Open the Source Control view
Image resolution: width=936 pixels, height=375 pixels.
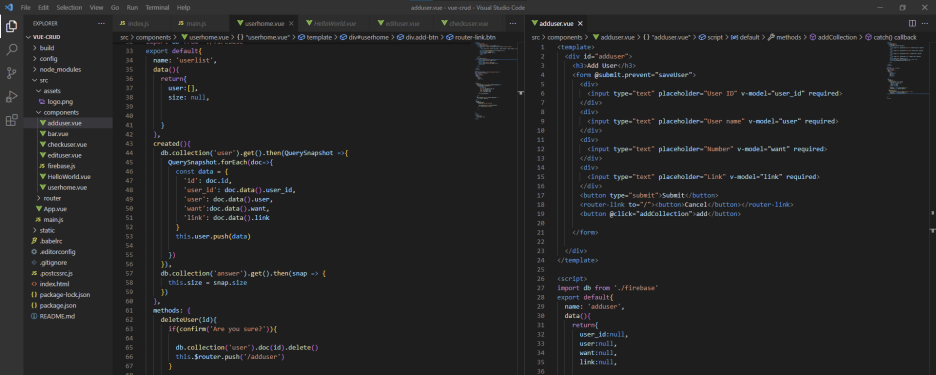pos(11,73)
